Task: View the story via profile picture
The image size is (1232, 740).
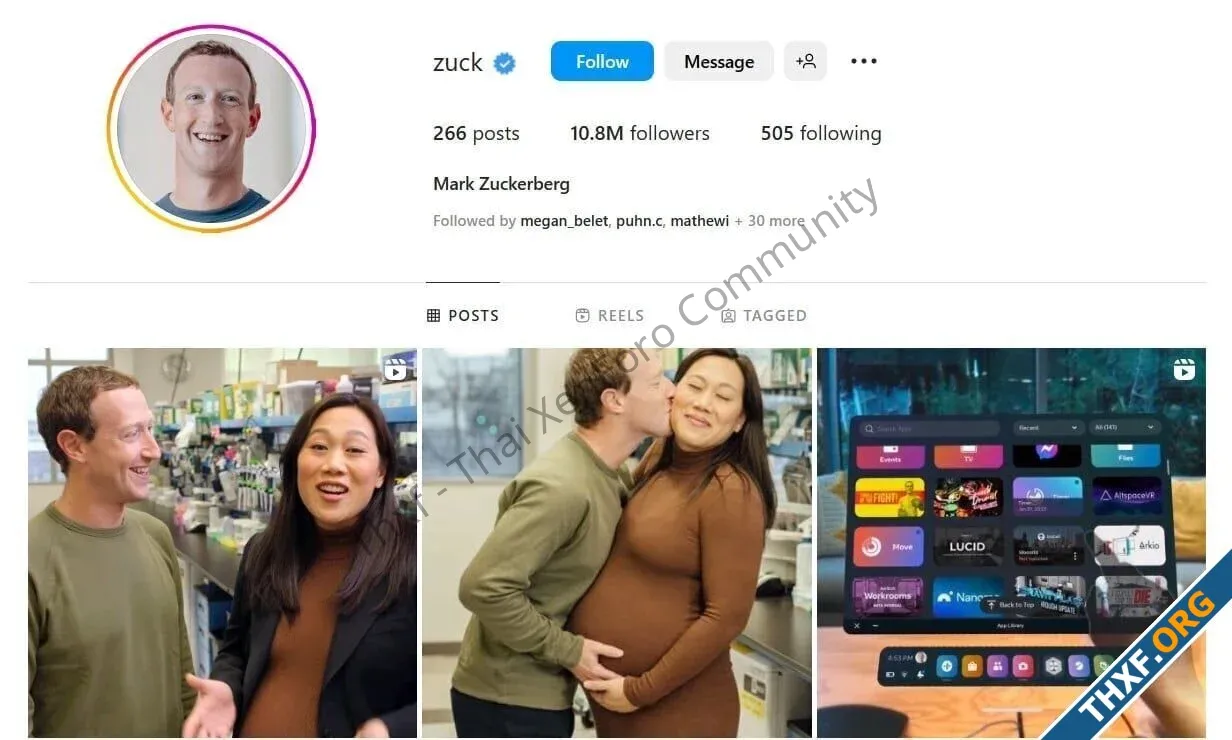Action: pos(211,129)
